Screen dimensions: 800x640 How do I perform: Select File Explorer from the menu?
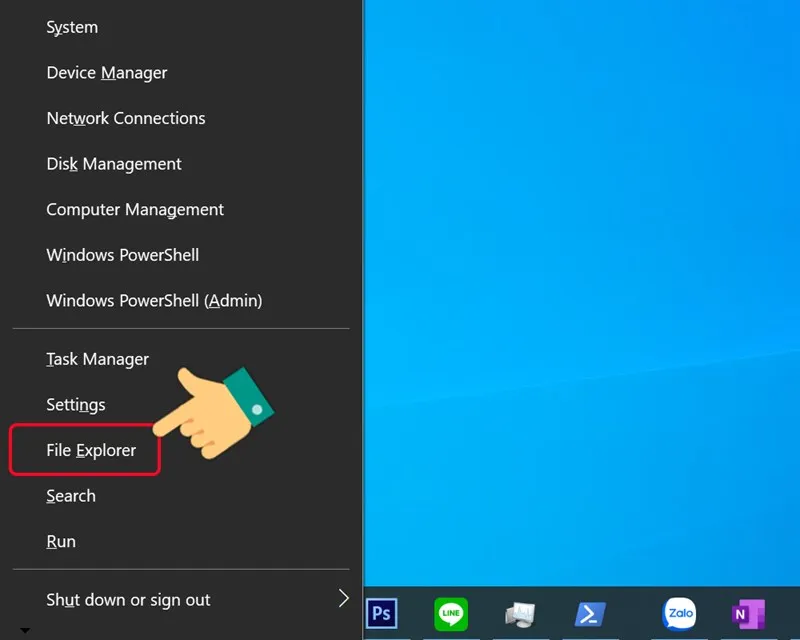pos(91,451)
